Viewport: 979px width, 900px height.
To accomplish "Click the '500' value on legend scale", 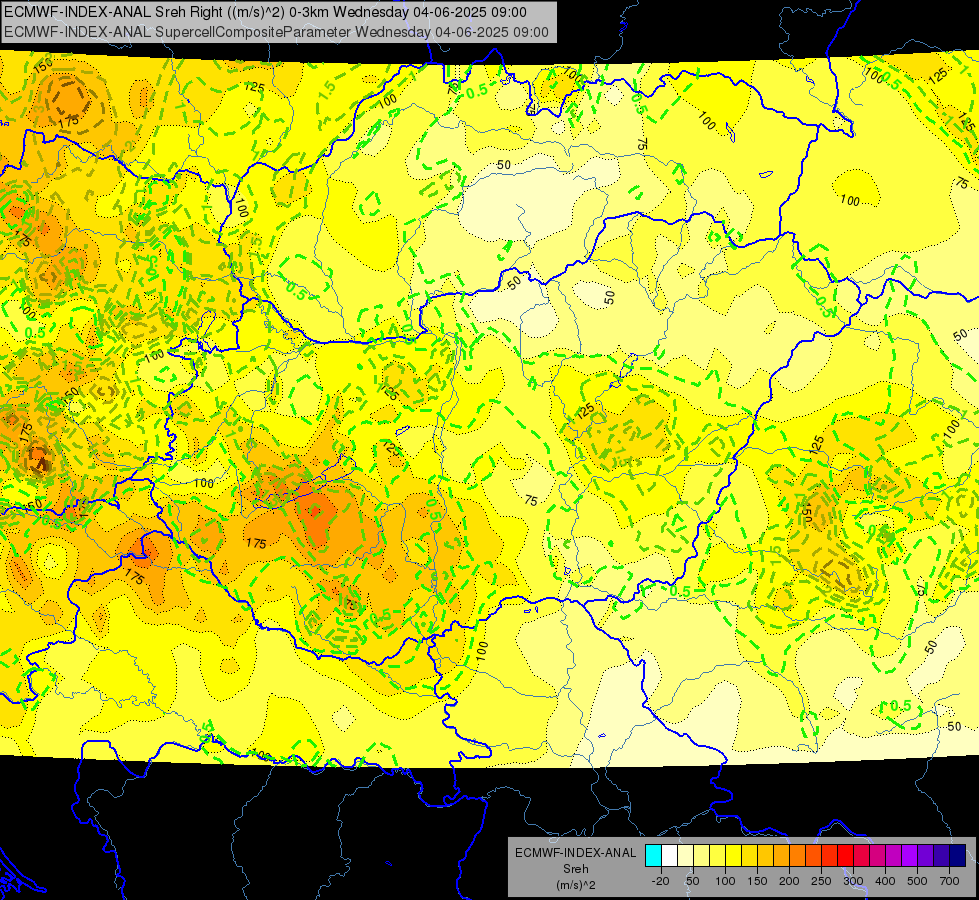I will click(917, 881).
